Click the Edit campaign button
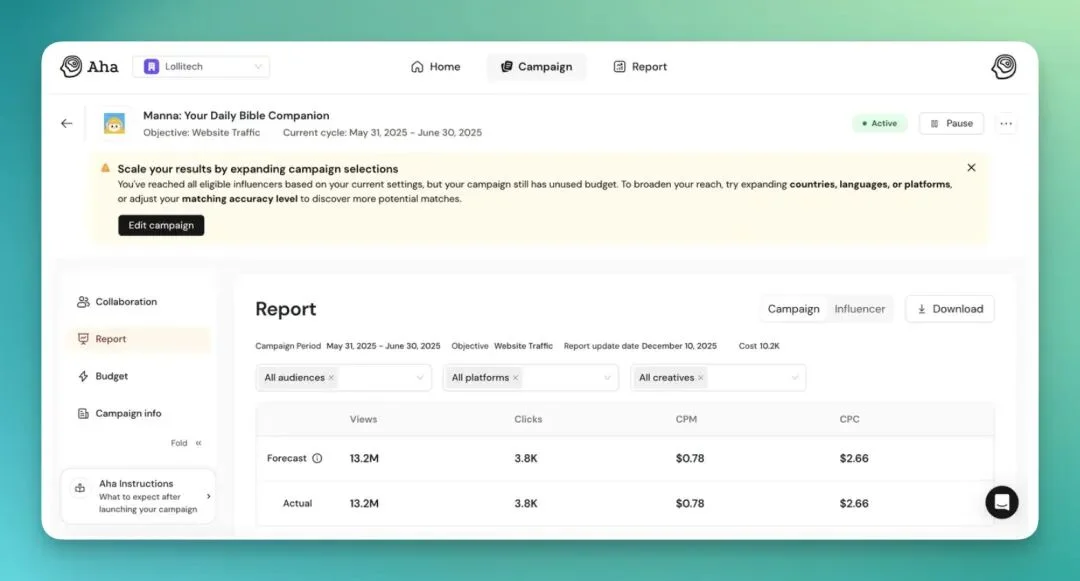 pos(161,226)
